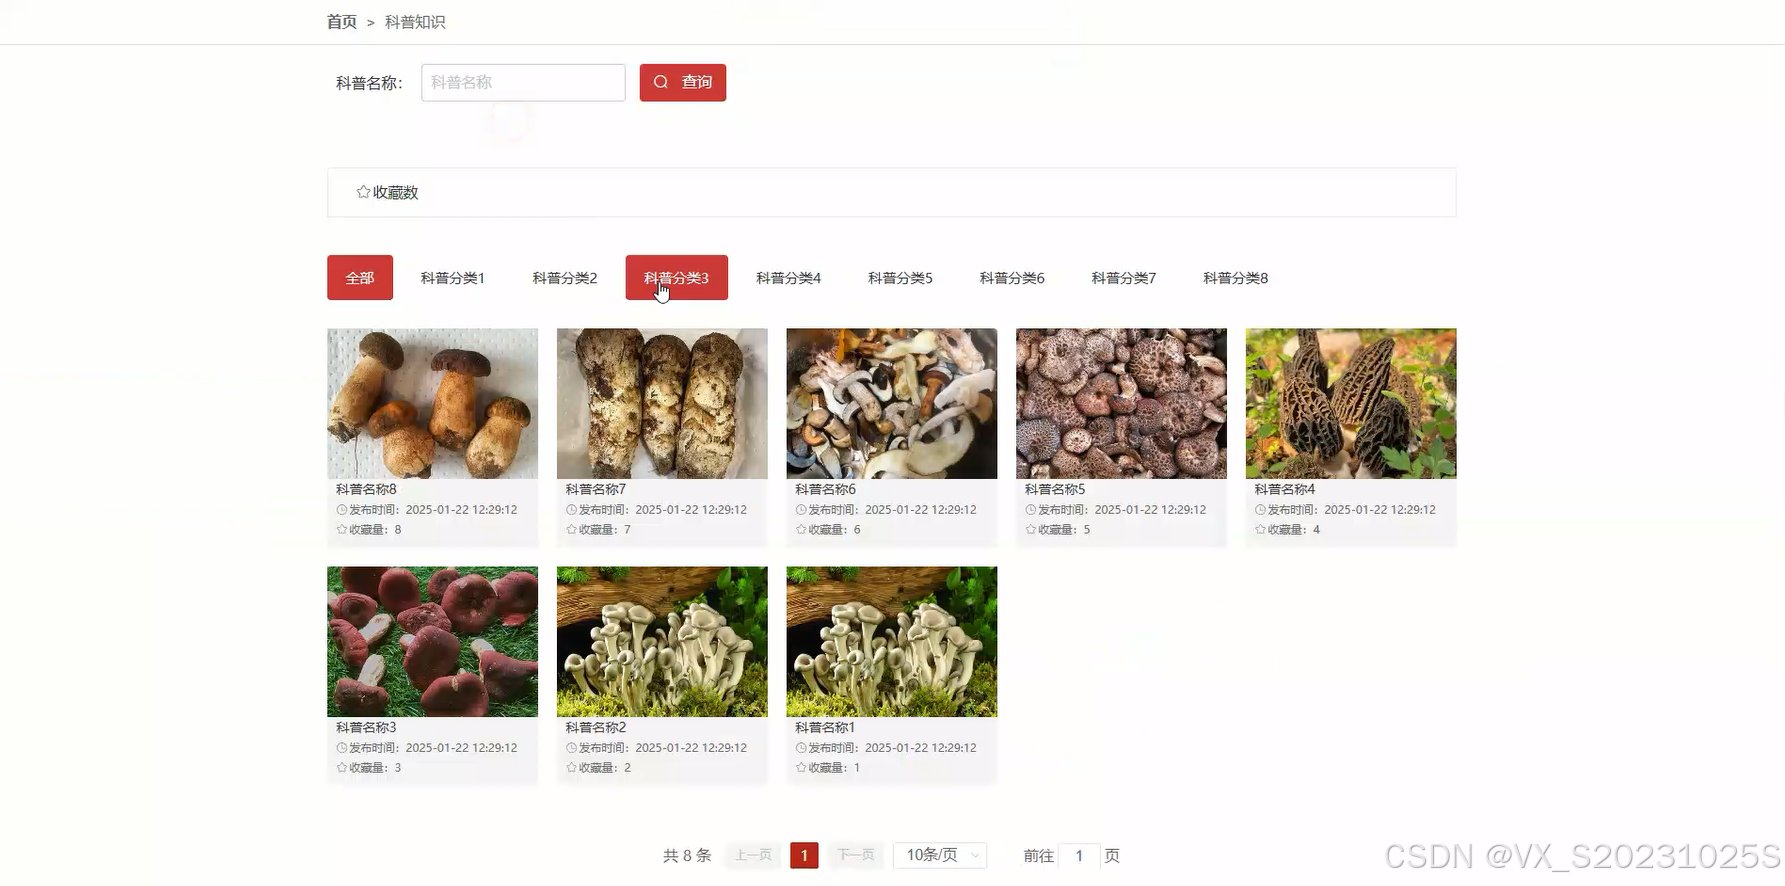Click the 科普名称8 title text

tap(366, 489)
